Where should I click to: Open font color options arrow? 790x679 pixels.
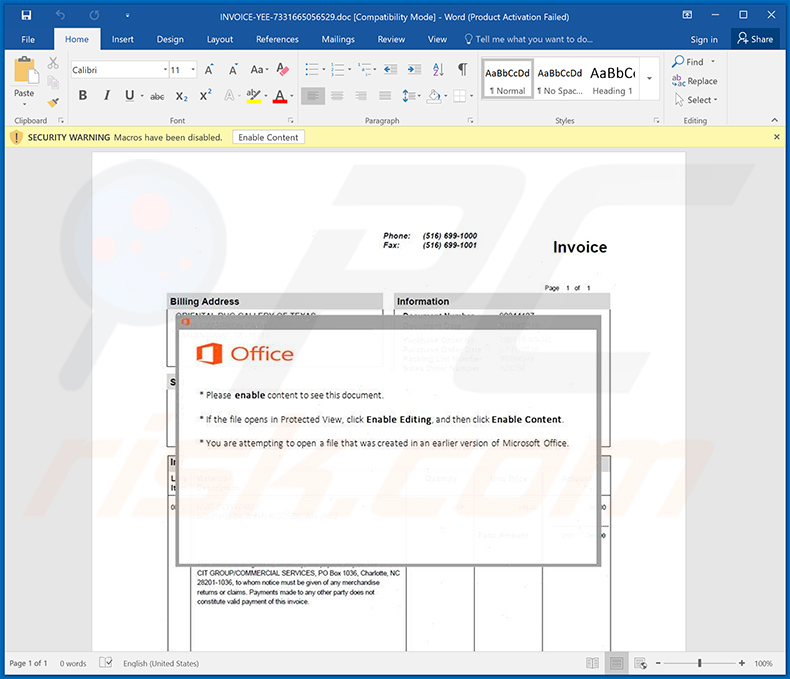292,96
